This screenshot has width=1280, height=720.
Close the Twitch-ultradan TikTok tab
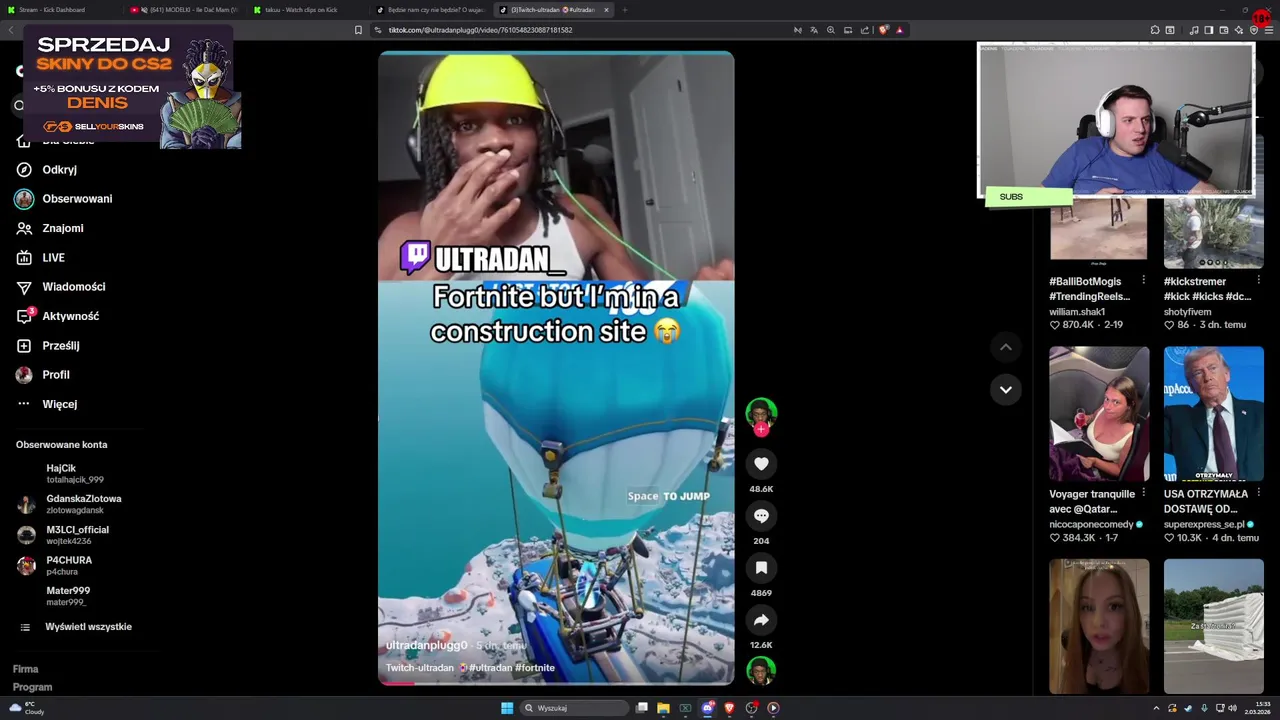click(606, 10)
